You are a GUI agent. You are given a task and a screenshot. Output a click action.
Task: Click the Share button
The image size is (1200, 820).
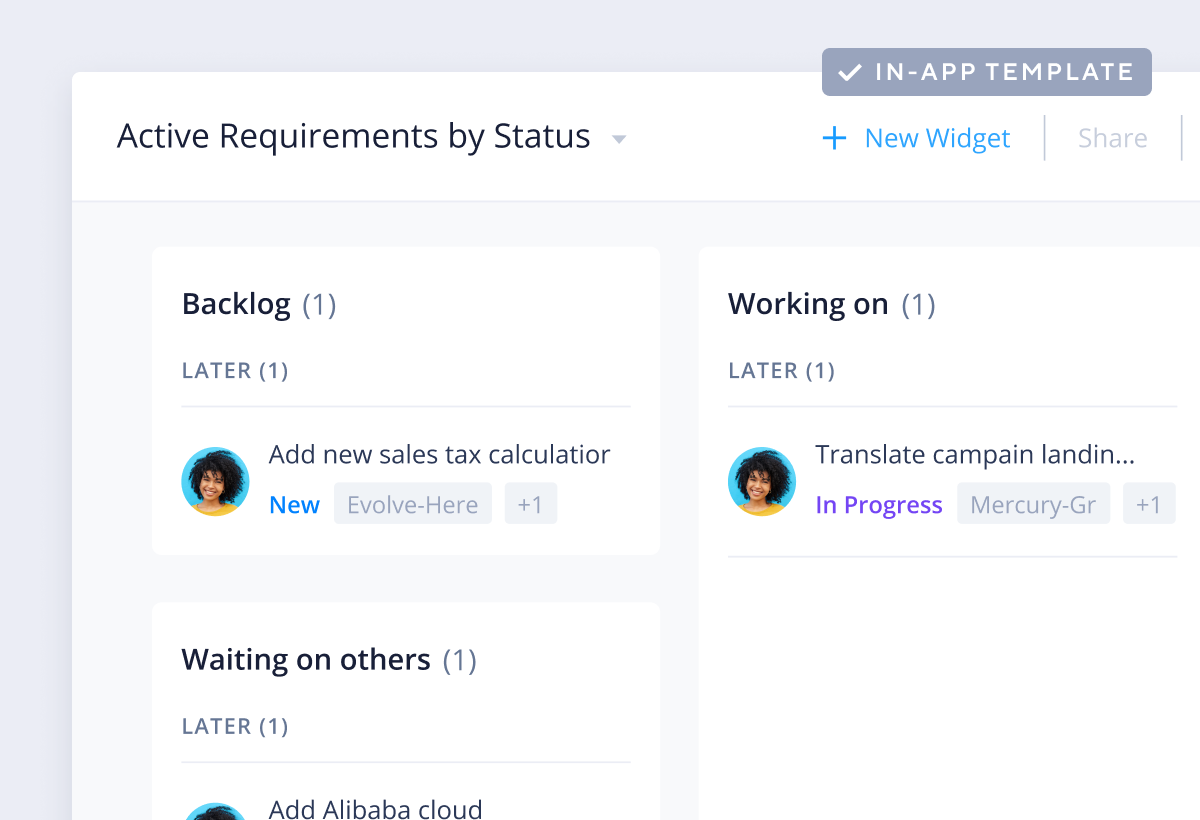[x=1112, y=138]
